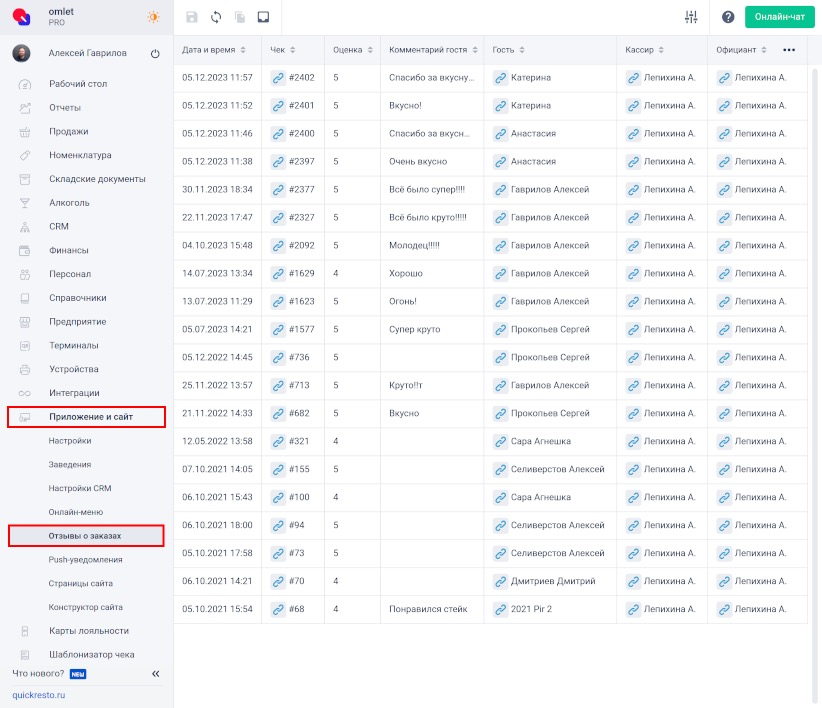Screen dimensions: 822x708
Task: Open cashier link icon in row #713
Action: tap(633, 385)
